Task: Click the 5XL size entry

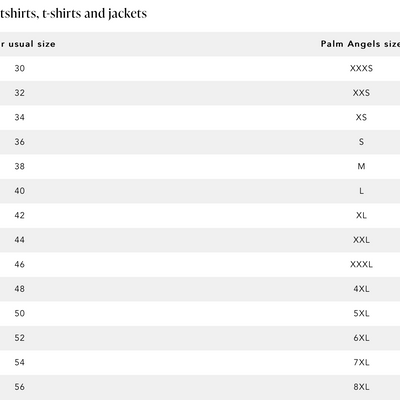Action: coord(361,313)
